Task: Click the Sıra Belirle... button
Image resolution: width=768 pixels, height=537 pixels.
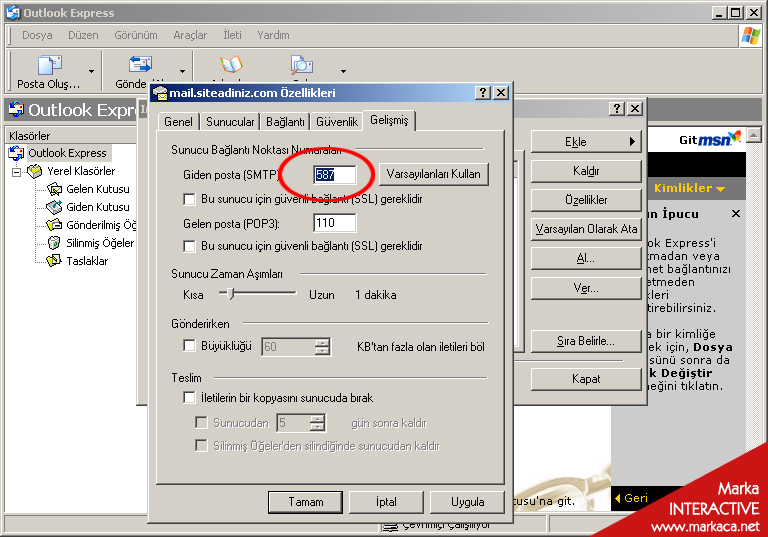Action: [586, 341]
